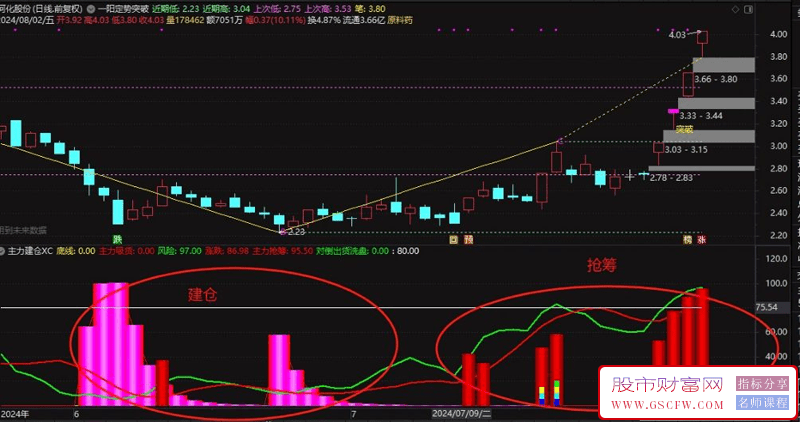
Task: Click the 3.03 - 3.15 price zone label
Action: coord(686,150)
